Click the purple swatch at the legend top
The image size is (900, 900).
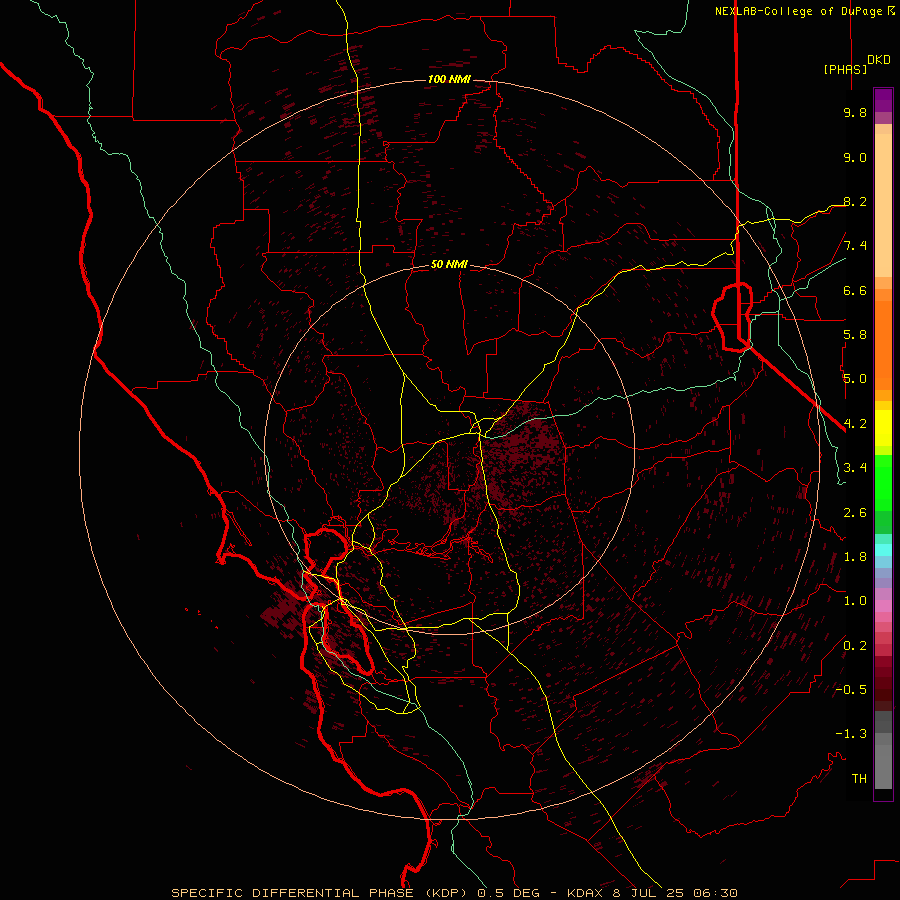pos(883,100)
